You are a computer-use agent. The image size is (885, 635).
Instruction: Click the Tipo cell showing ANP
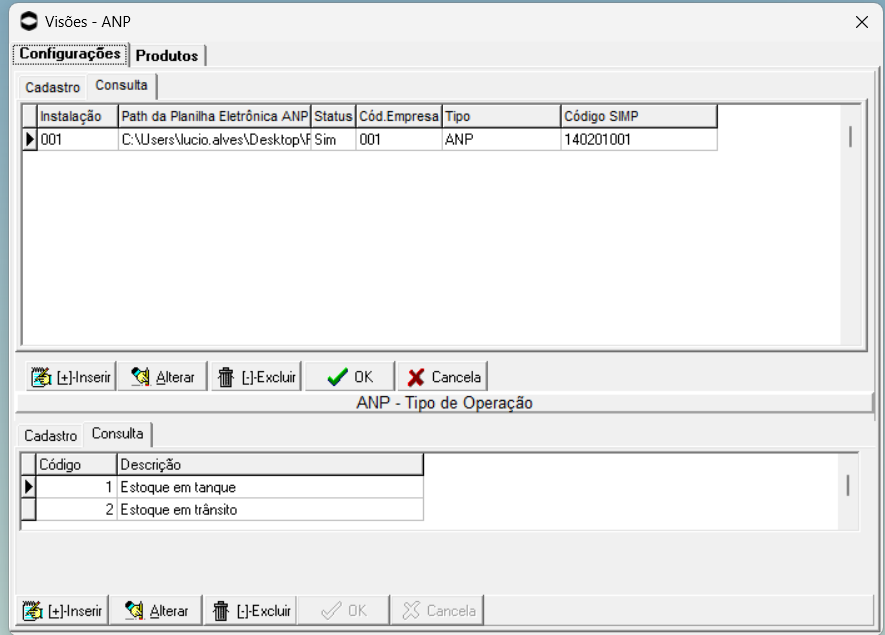point(501,139)
